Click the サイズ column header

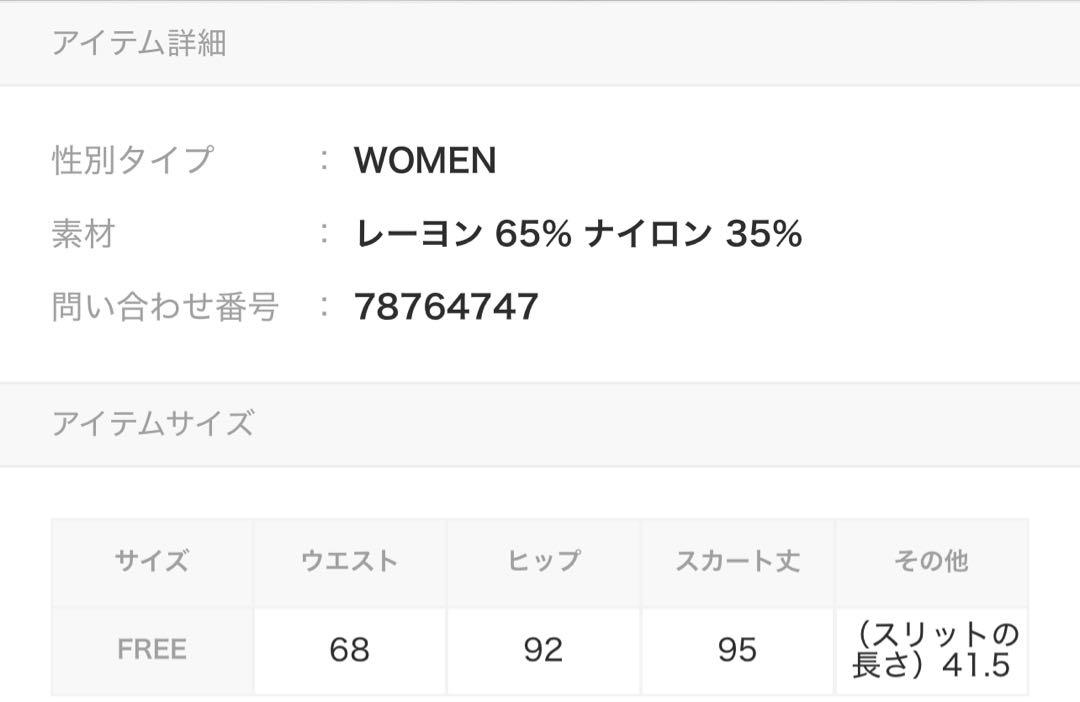[x=152, y=561]
